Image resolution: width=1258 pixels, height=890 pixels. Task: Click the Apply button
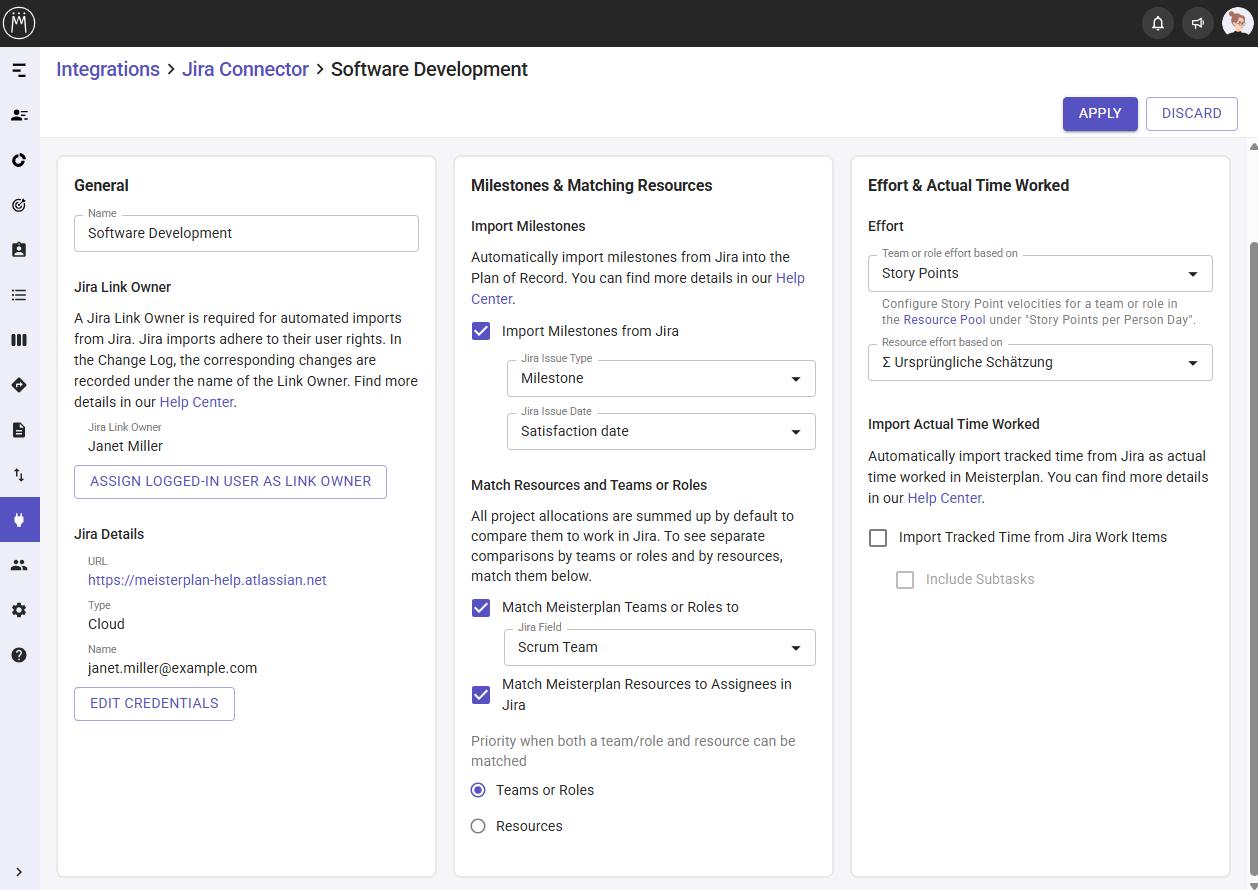tap(1099, 114)
